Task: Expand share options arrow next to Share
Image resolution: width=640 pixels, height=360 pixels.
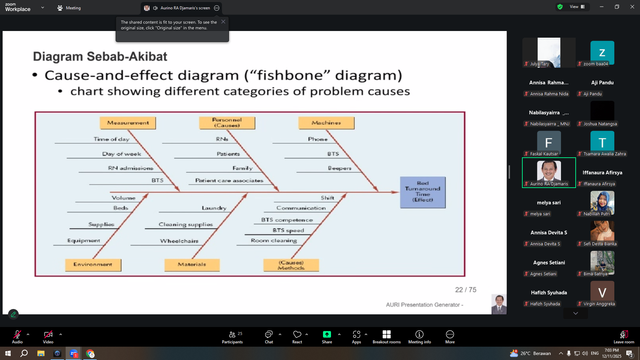Action: click(339, 334)
